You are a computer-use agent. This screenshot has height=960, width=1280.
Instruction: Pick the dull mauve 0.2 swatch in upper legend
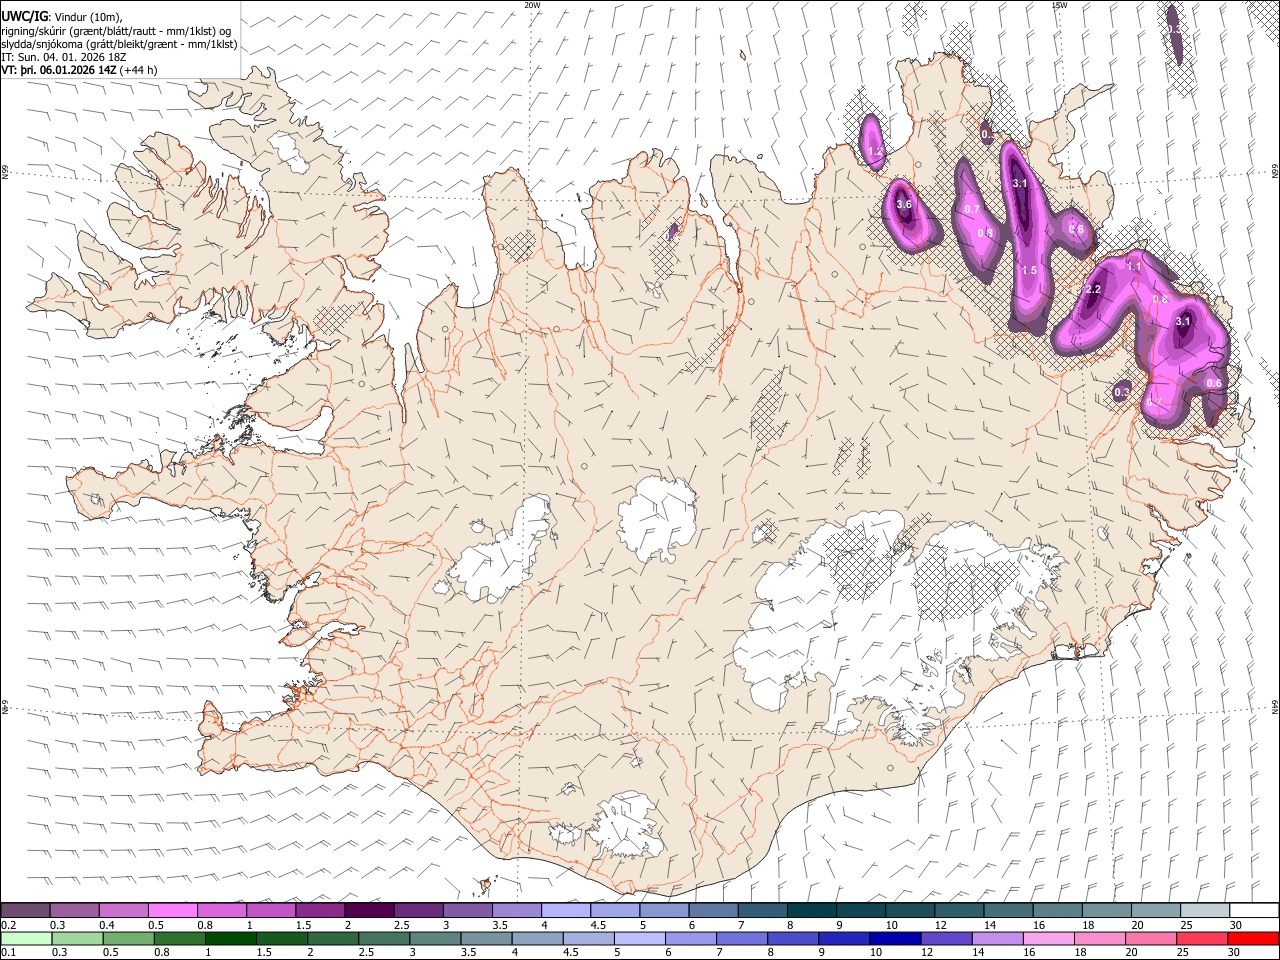coord(25,910)
